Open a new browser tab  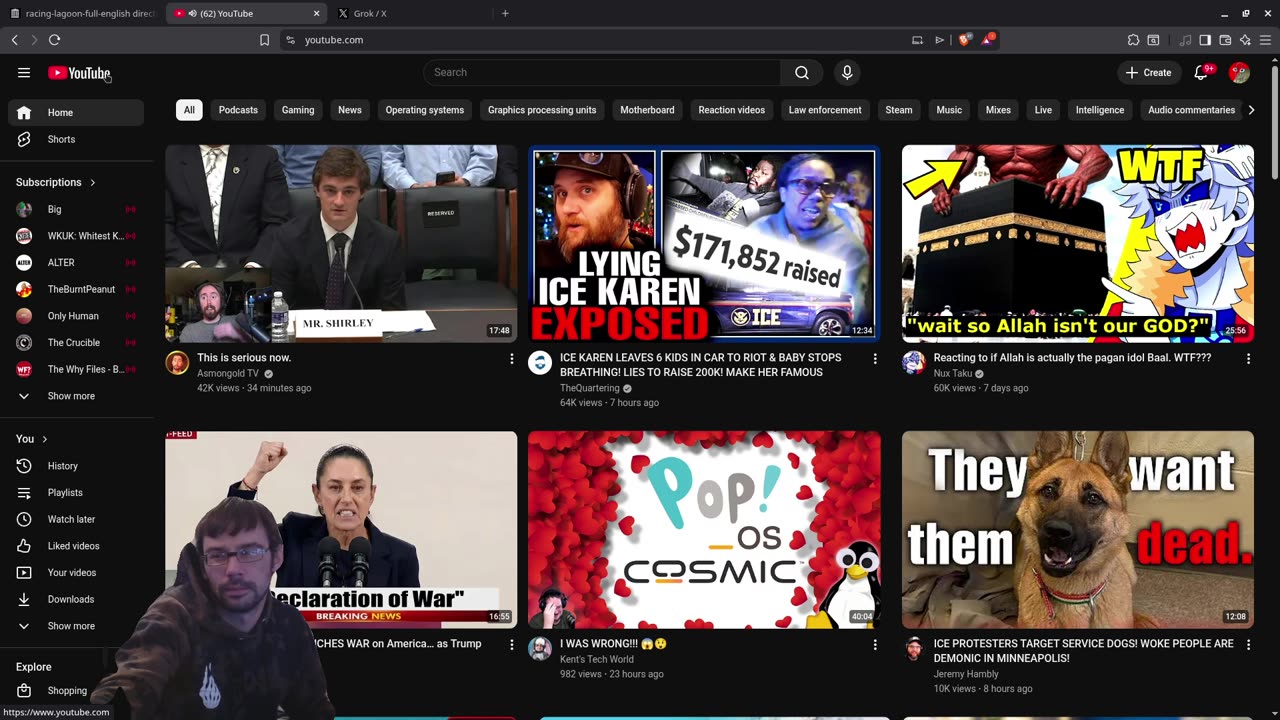click(505, 13)
